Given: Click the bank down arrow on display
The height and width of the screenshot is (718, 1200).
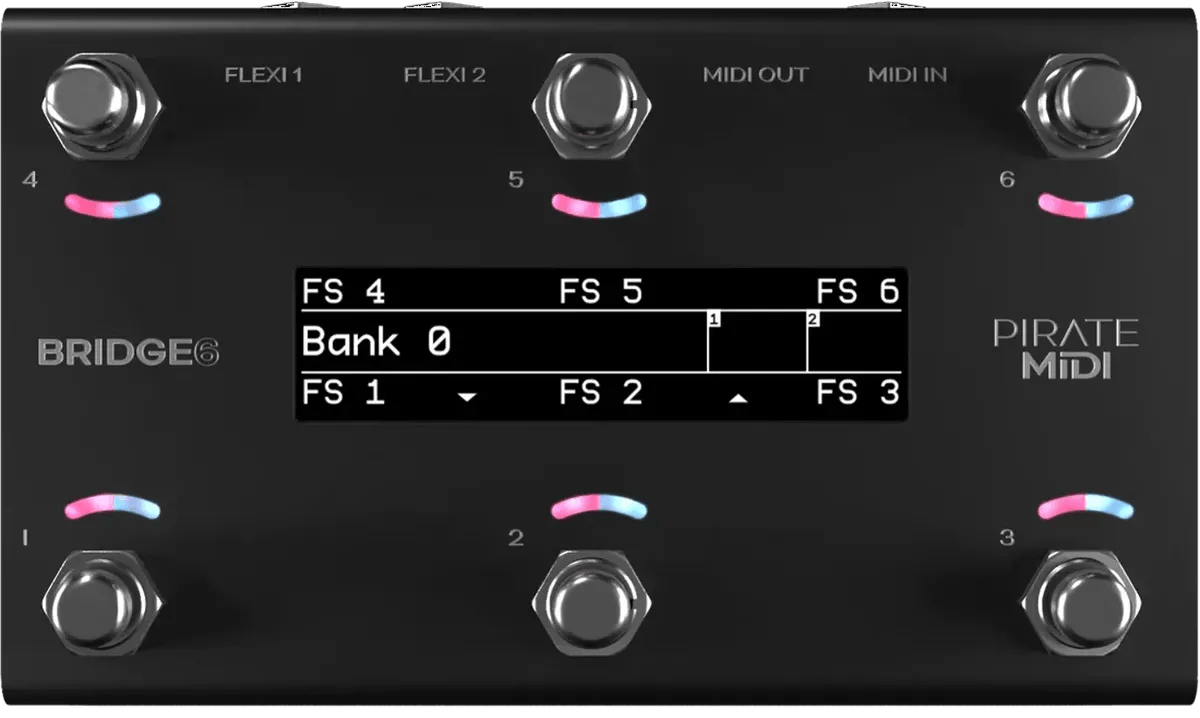Looking at the screenshot, I should [466, 397].
